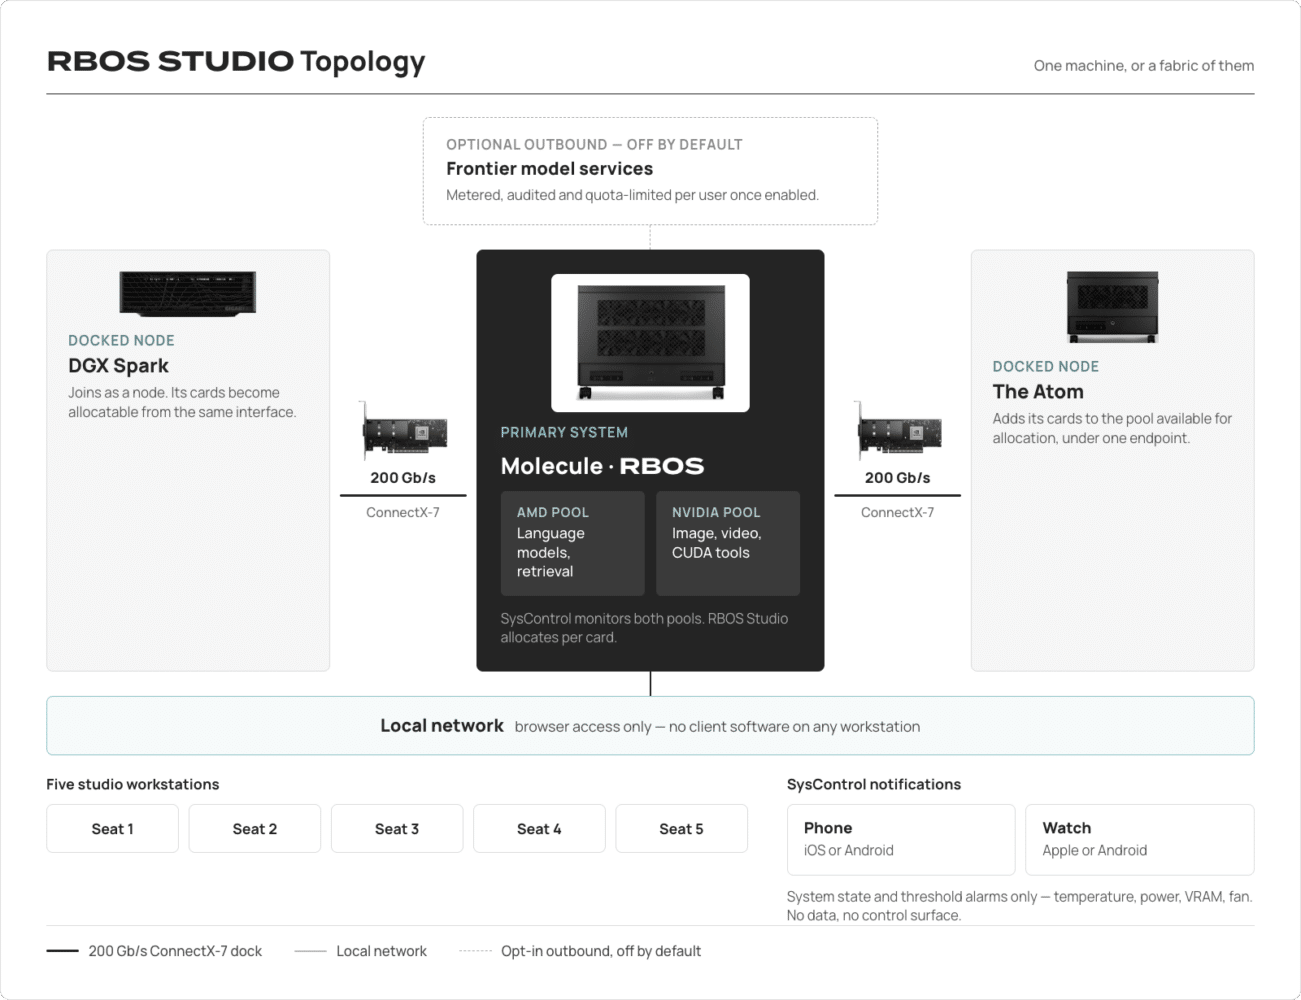Click the AMD Pool card
Viewport: 1301px width, 1000px height.
[572, 543]
